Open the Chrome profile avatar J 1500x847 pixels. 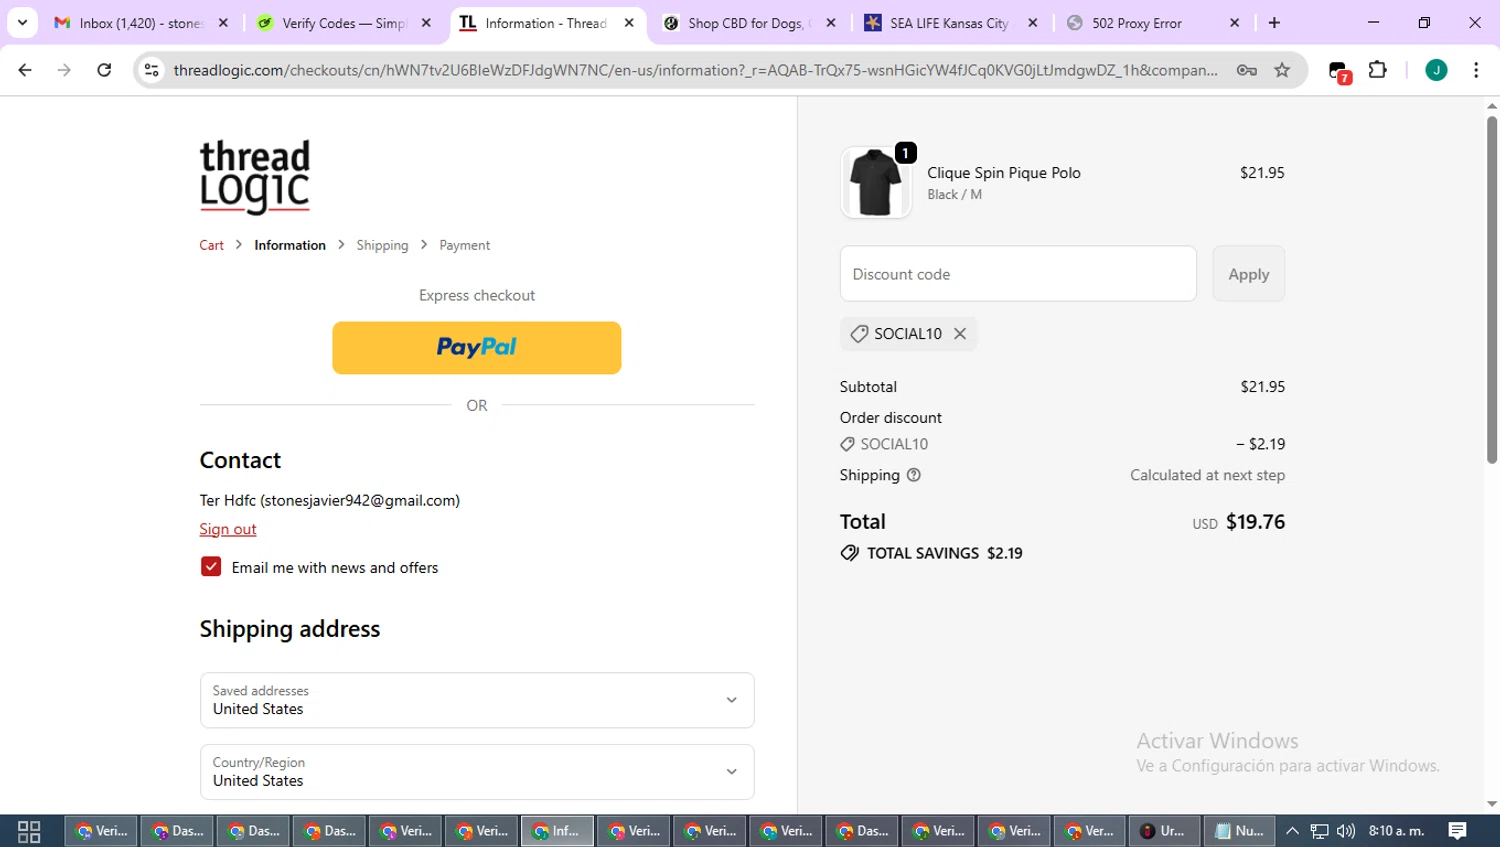point(1436,70)
